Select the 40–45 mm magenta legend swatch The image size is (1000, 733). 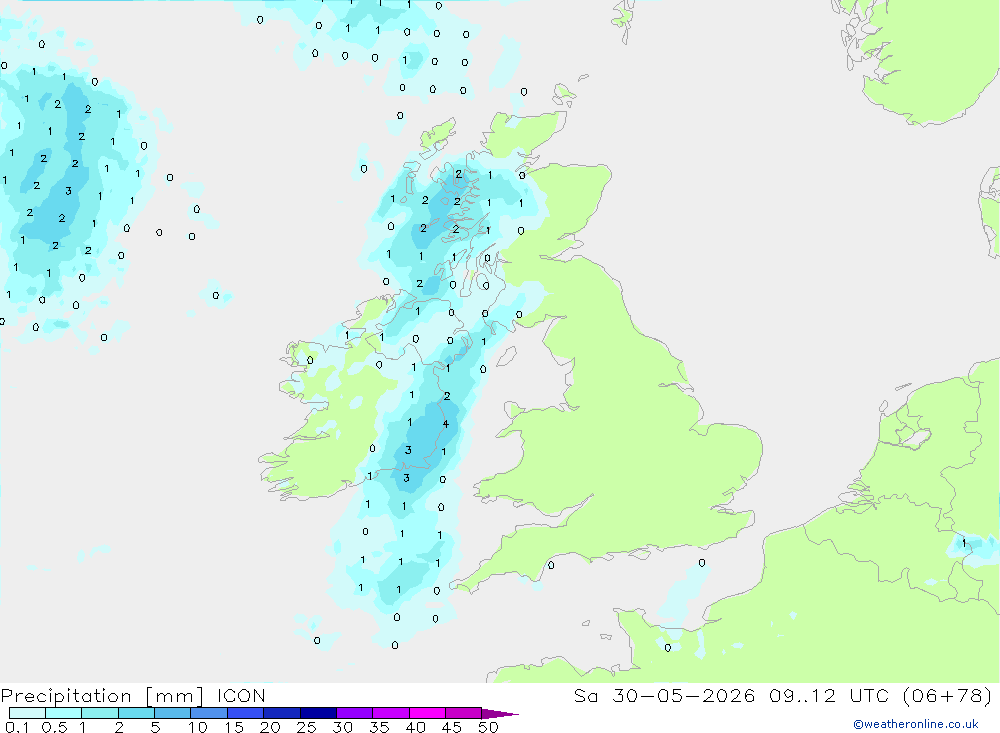click(427, 713)
